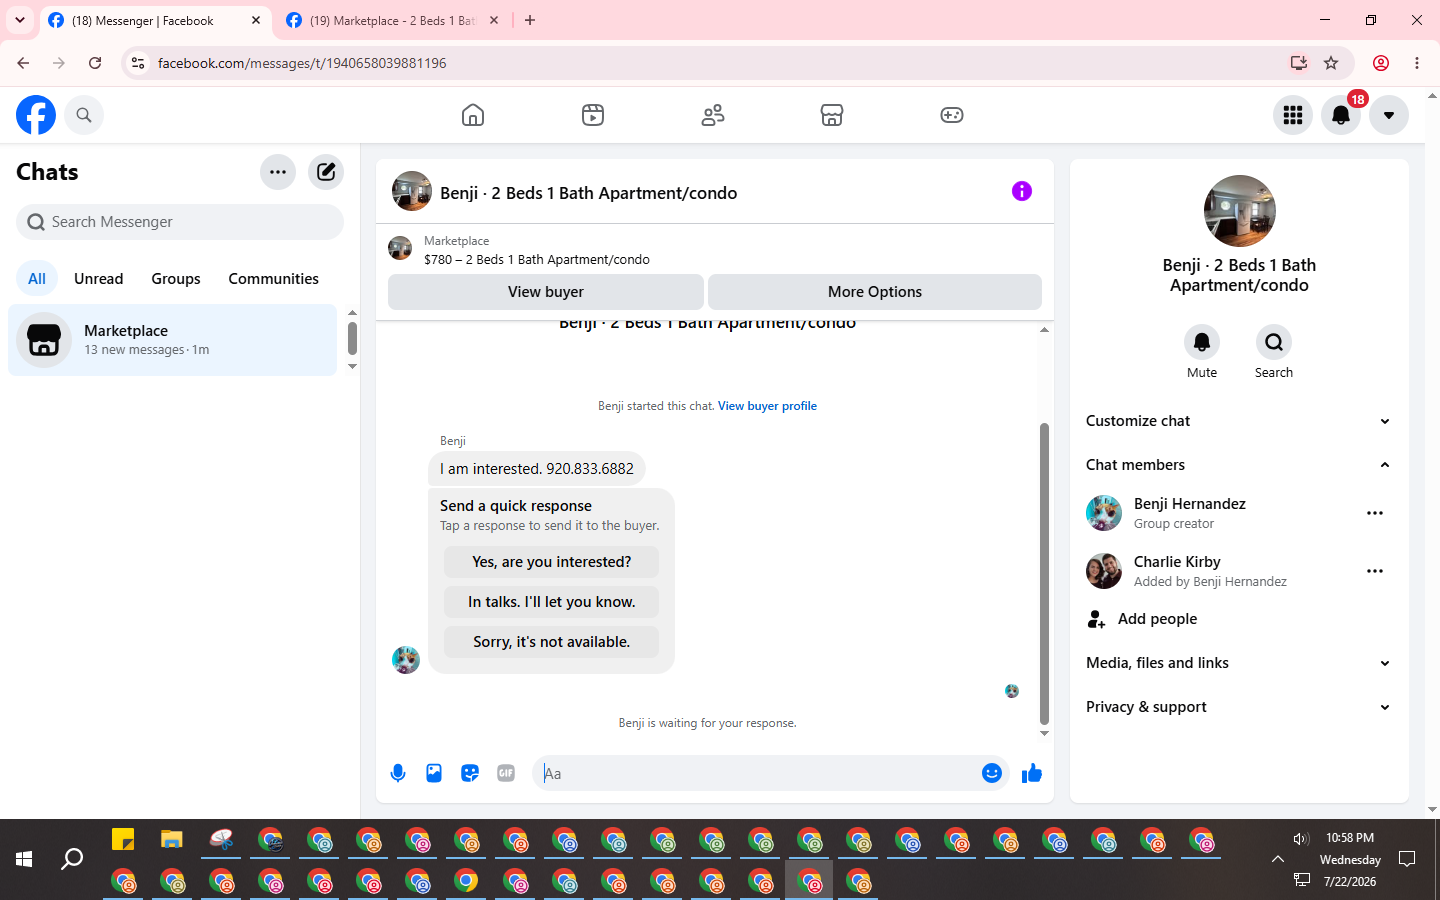The image size is (1440, 900).
Task: Click Add people to the chat
Action: pos(1239,619)
